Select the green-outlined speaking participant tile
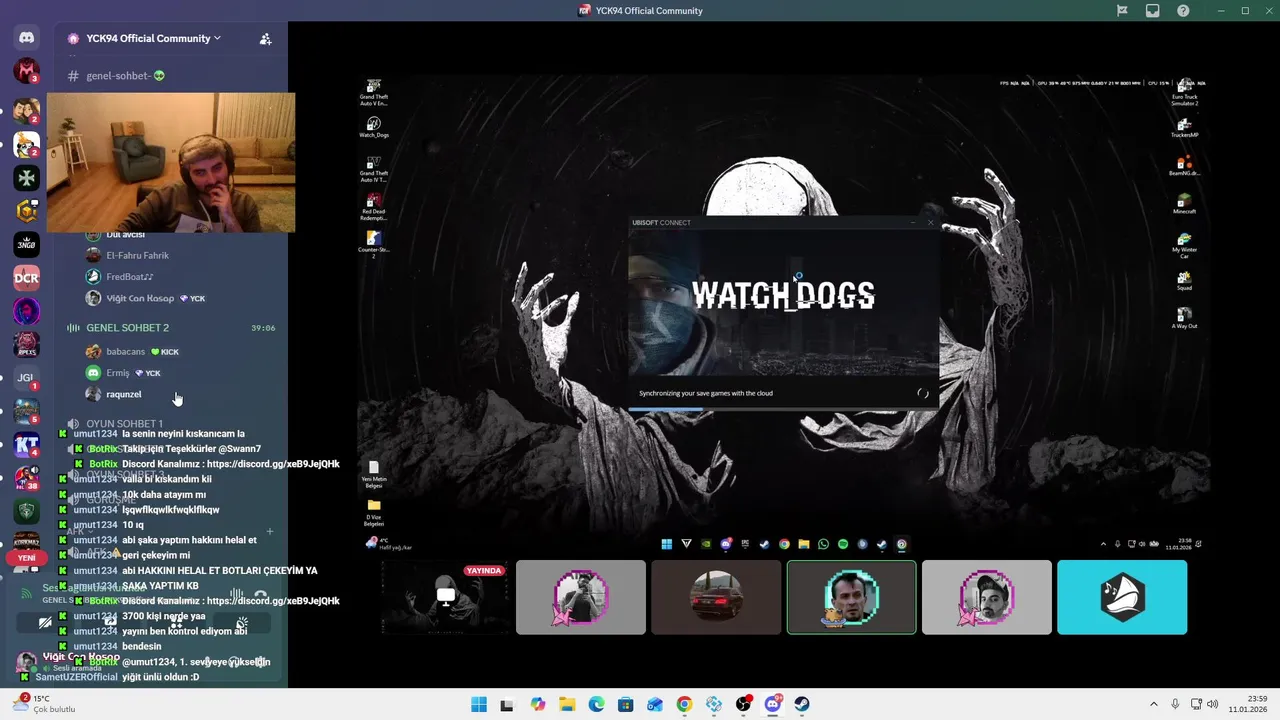 pos(851,598)
